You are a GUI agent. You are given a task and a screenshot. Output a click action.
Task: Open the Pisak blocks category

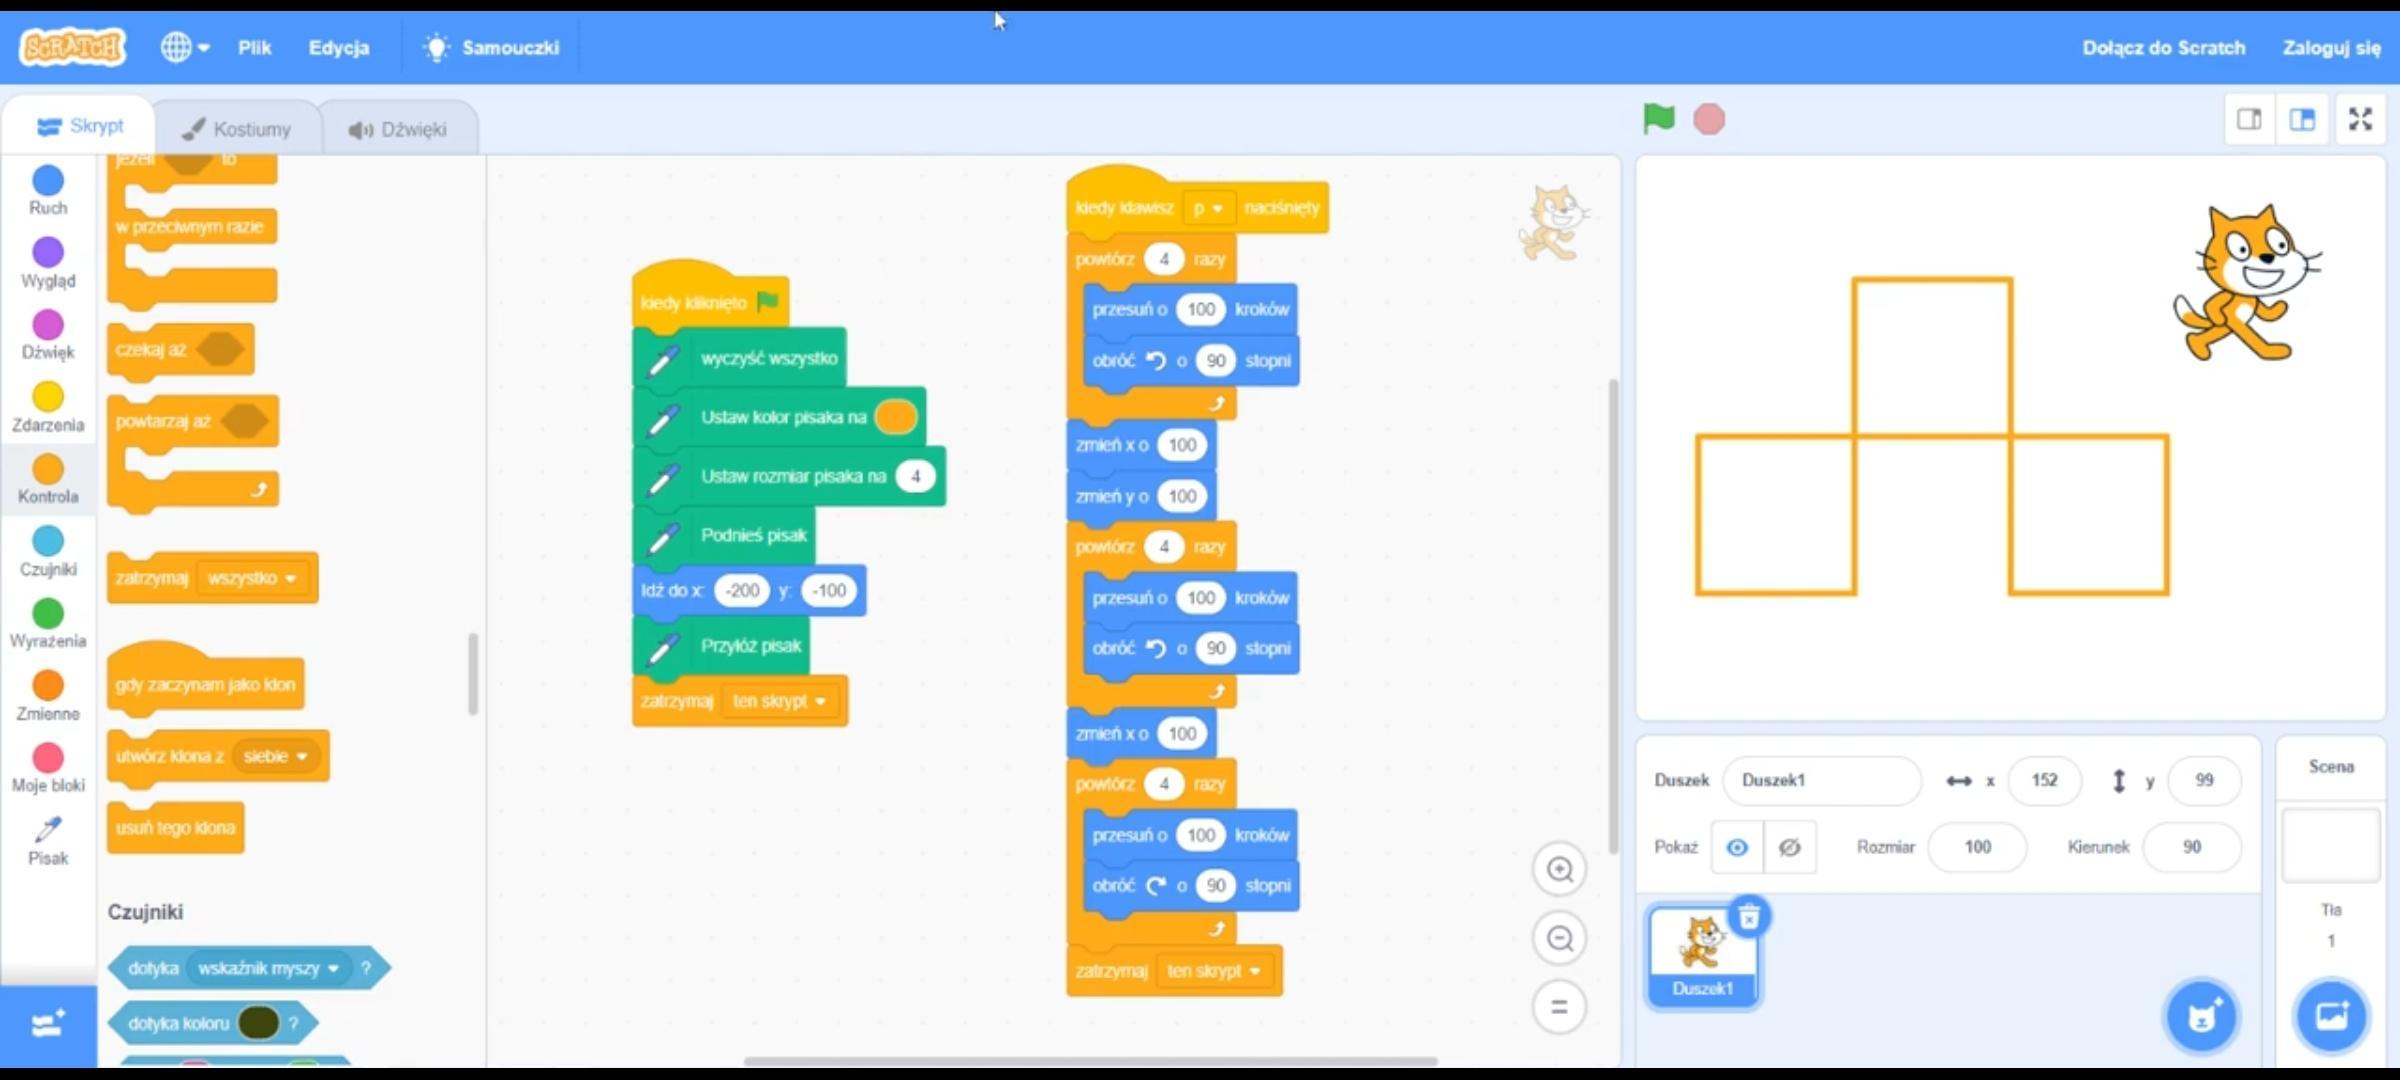coord(48,841)
